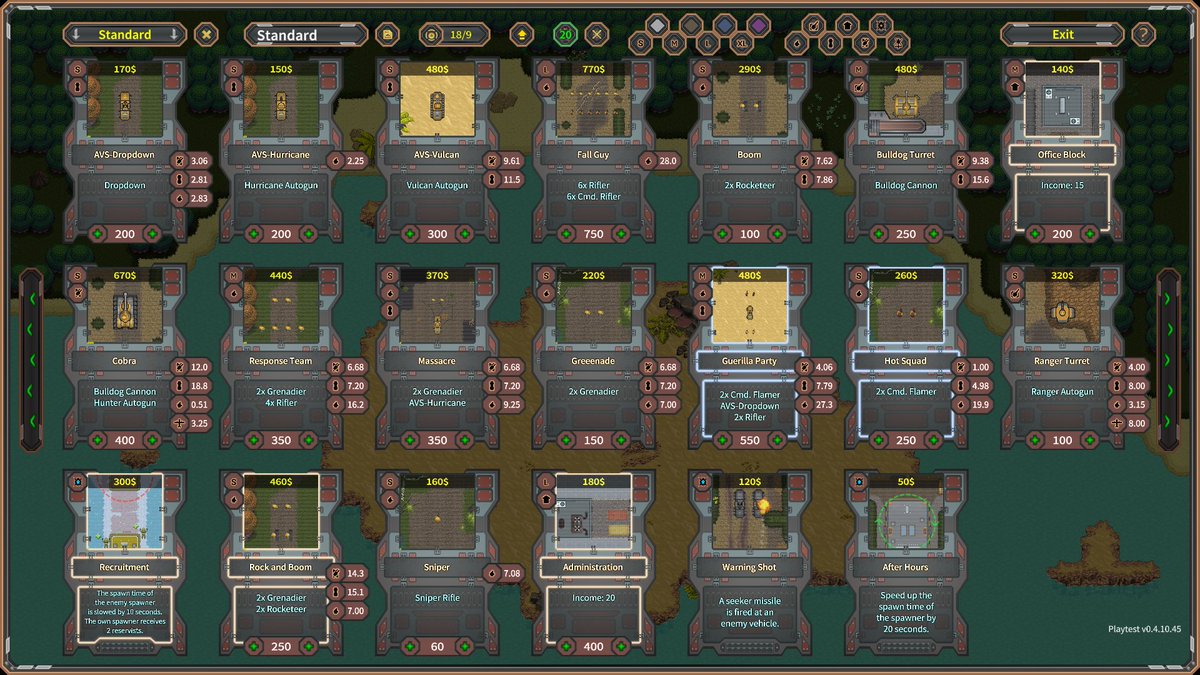Viewport: 1200px width, 675px height.
Task: Click the right plus button on the Massacre card
Action: tap(464, 440)
